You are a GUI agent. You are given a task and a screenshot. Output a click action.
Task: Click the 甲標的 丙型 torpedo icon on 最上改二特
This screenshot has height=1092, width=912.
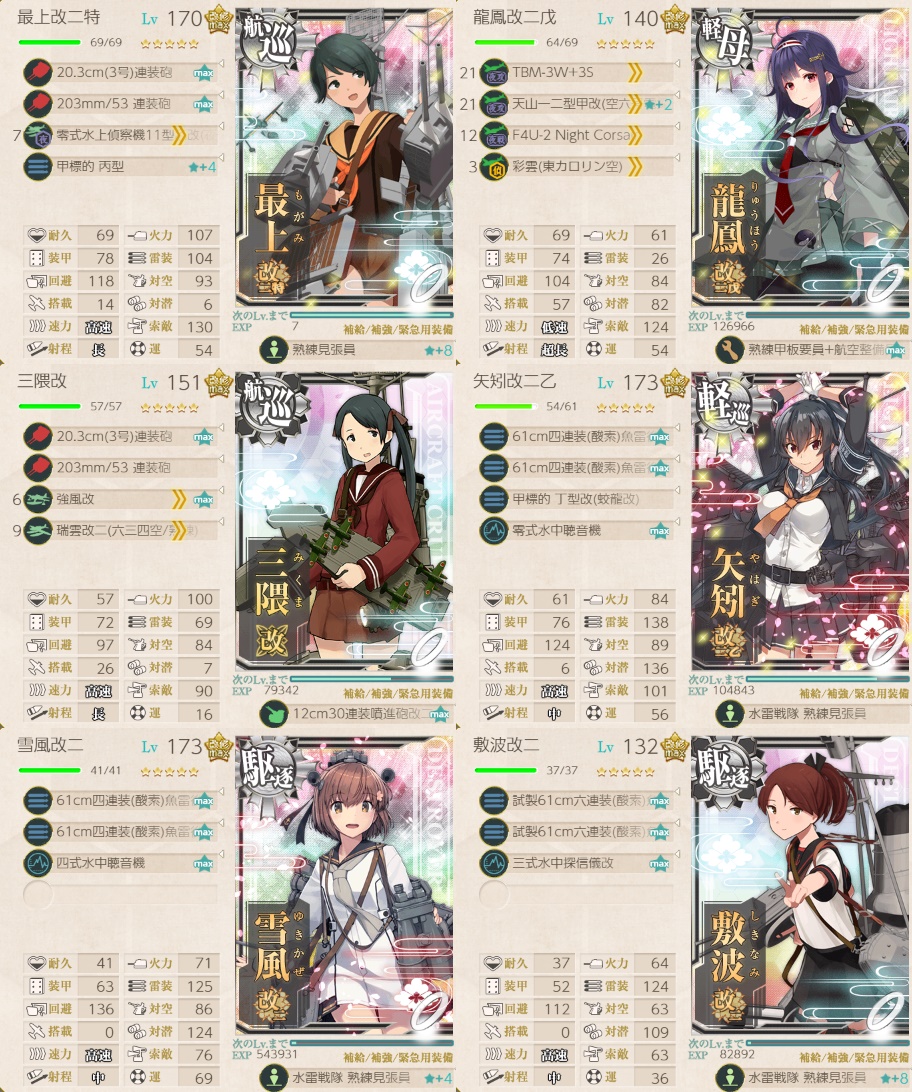[x=37, y=167]
